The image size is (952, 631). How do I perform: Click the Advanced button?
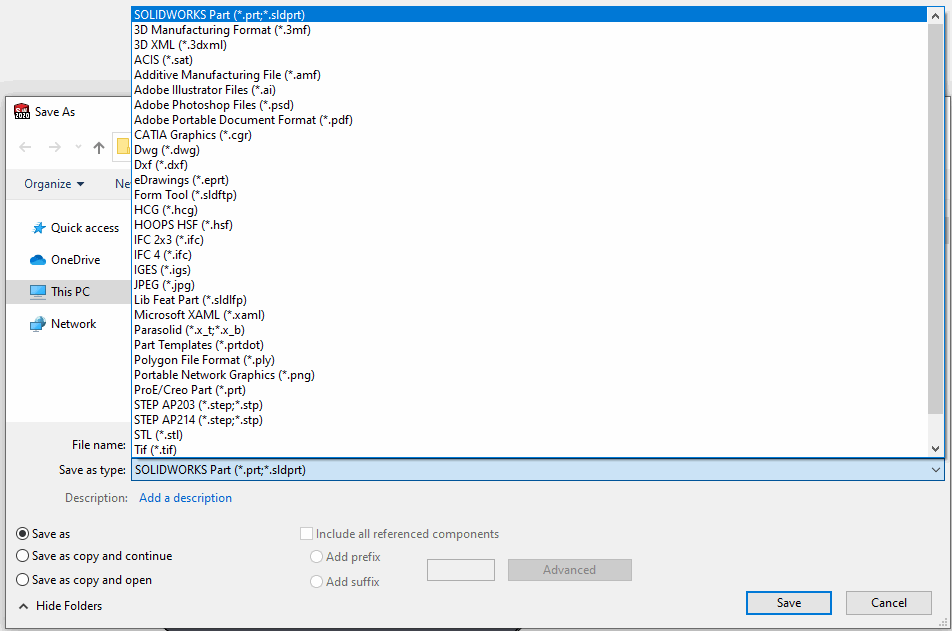570,570
